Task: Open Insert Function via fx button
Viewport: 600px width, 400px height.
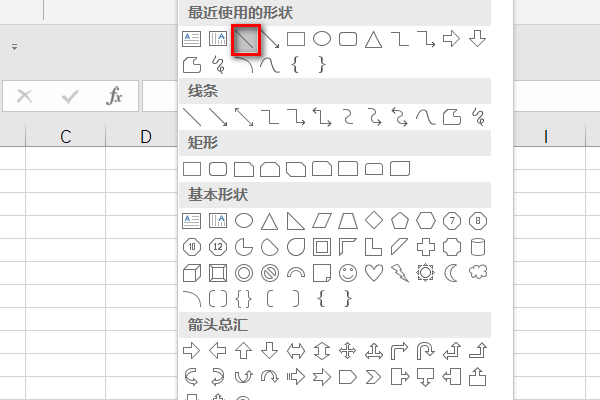Action: coord(114,96)
